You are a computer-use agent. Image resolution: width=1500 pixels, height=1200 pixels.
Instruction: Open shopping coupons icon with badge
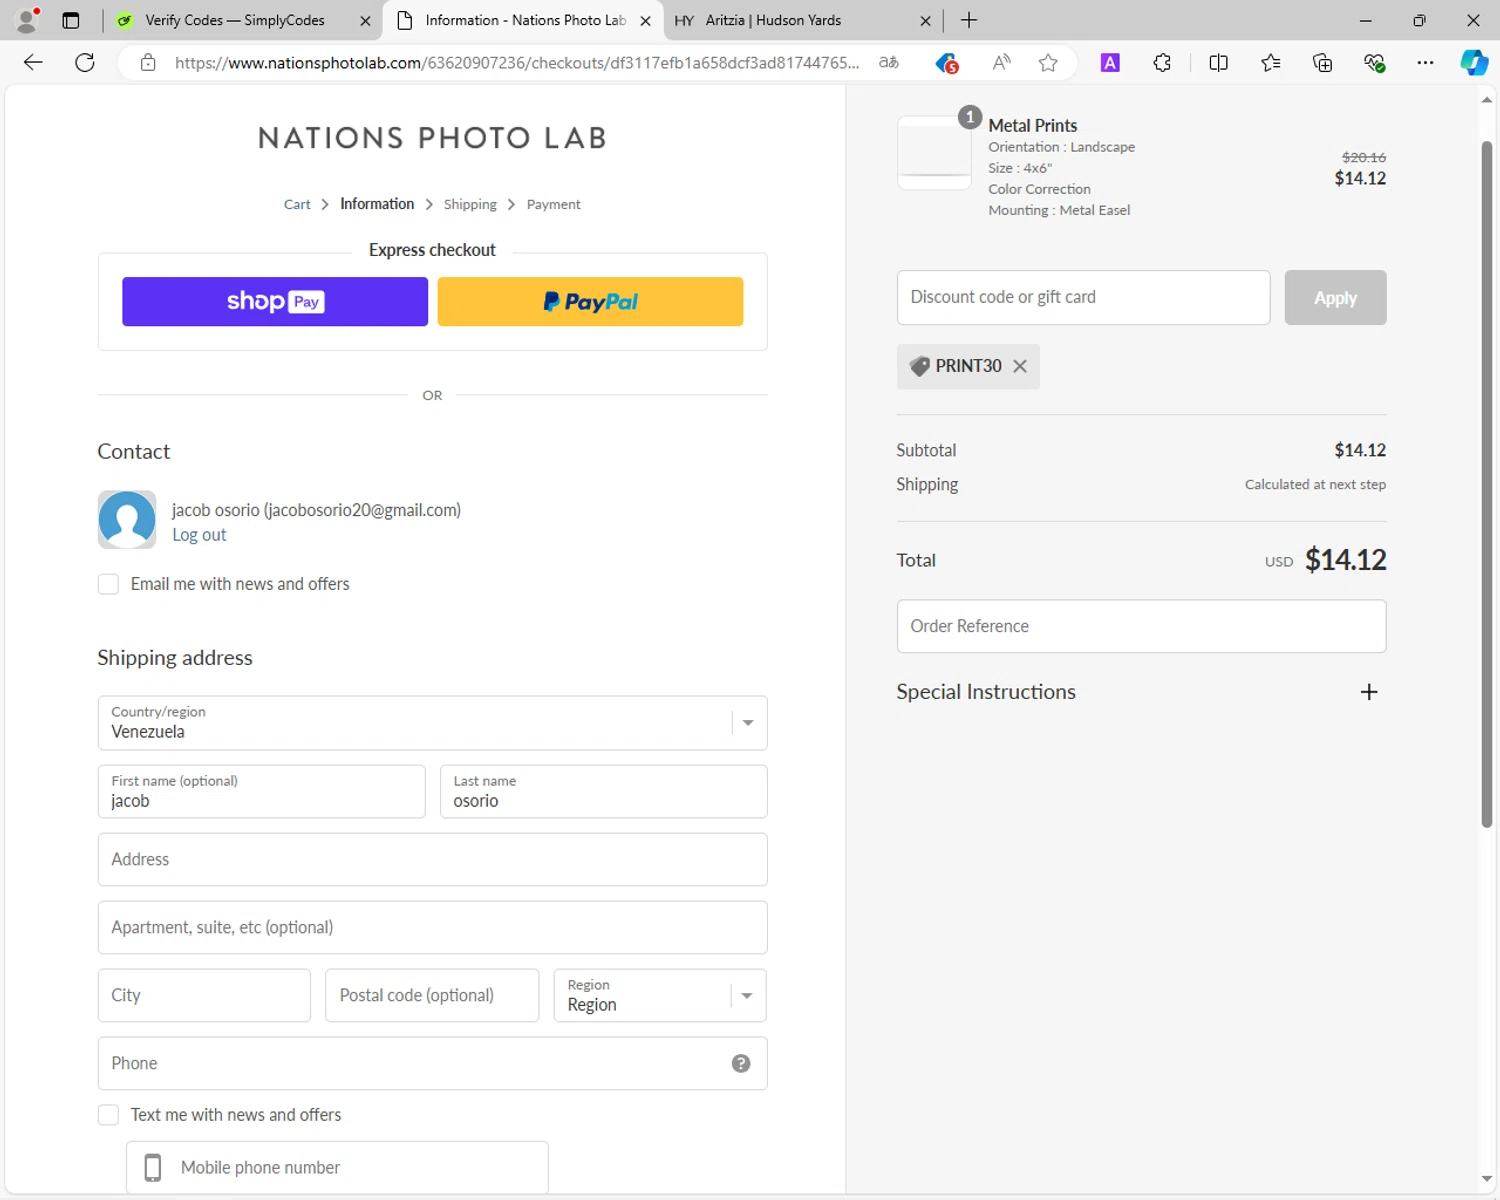(x=946, y=63)
